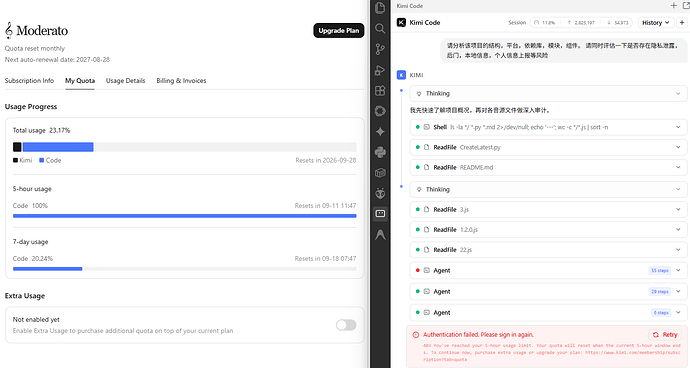Select the Kimi Code chat icon in activity bar
The image size is (690, 368).
[x=380, y=214]
